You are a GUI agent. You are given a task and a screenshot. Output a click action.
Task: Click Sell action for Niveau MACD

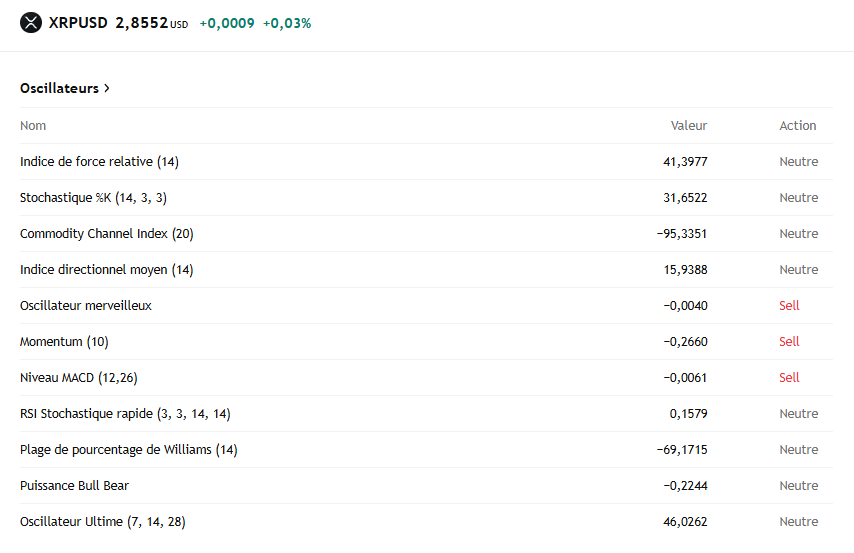(789, 377)
